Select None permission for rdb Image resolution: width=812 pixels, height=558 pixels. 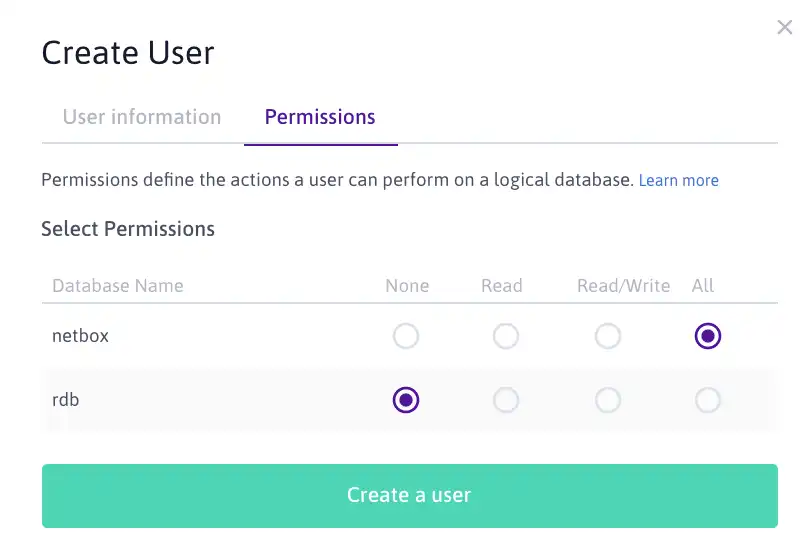click(x=406, y=400)
